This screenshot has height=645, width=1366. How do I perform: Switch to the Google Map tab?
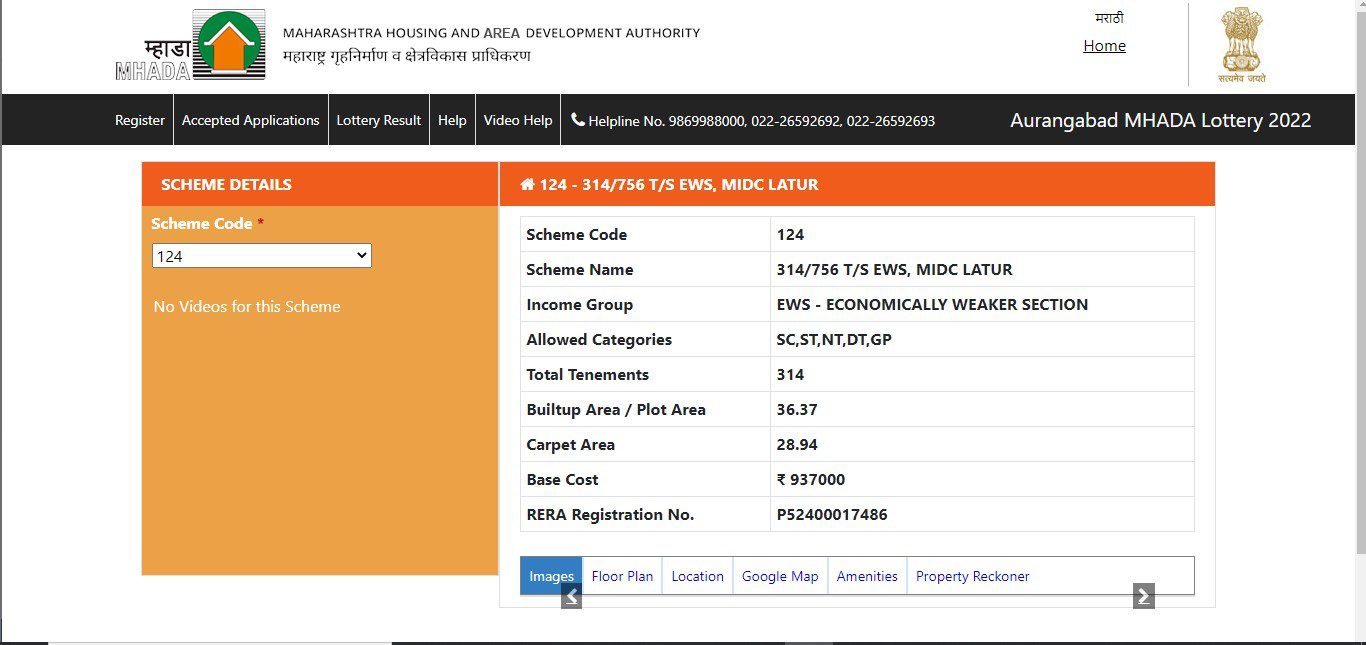point(780,576)
